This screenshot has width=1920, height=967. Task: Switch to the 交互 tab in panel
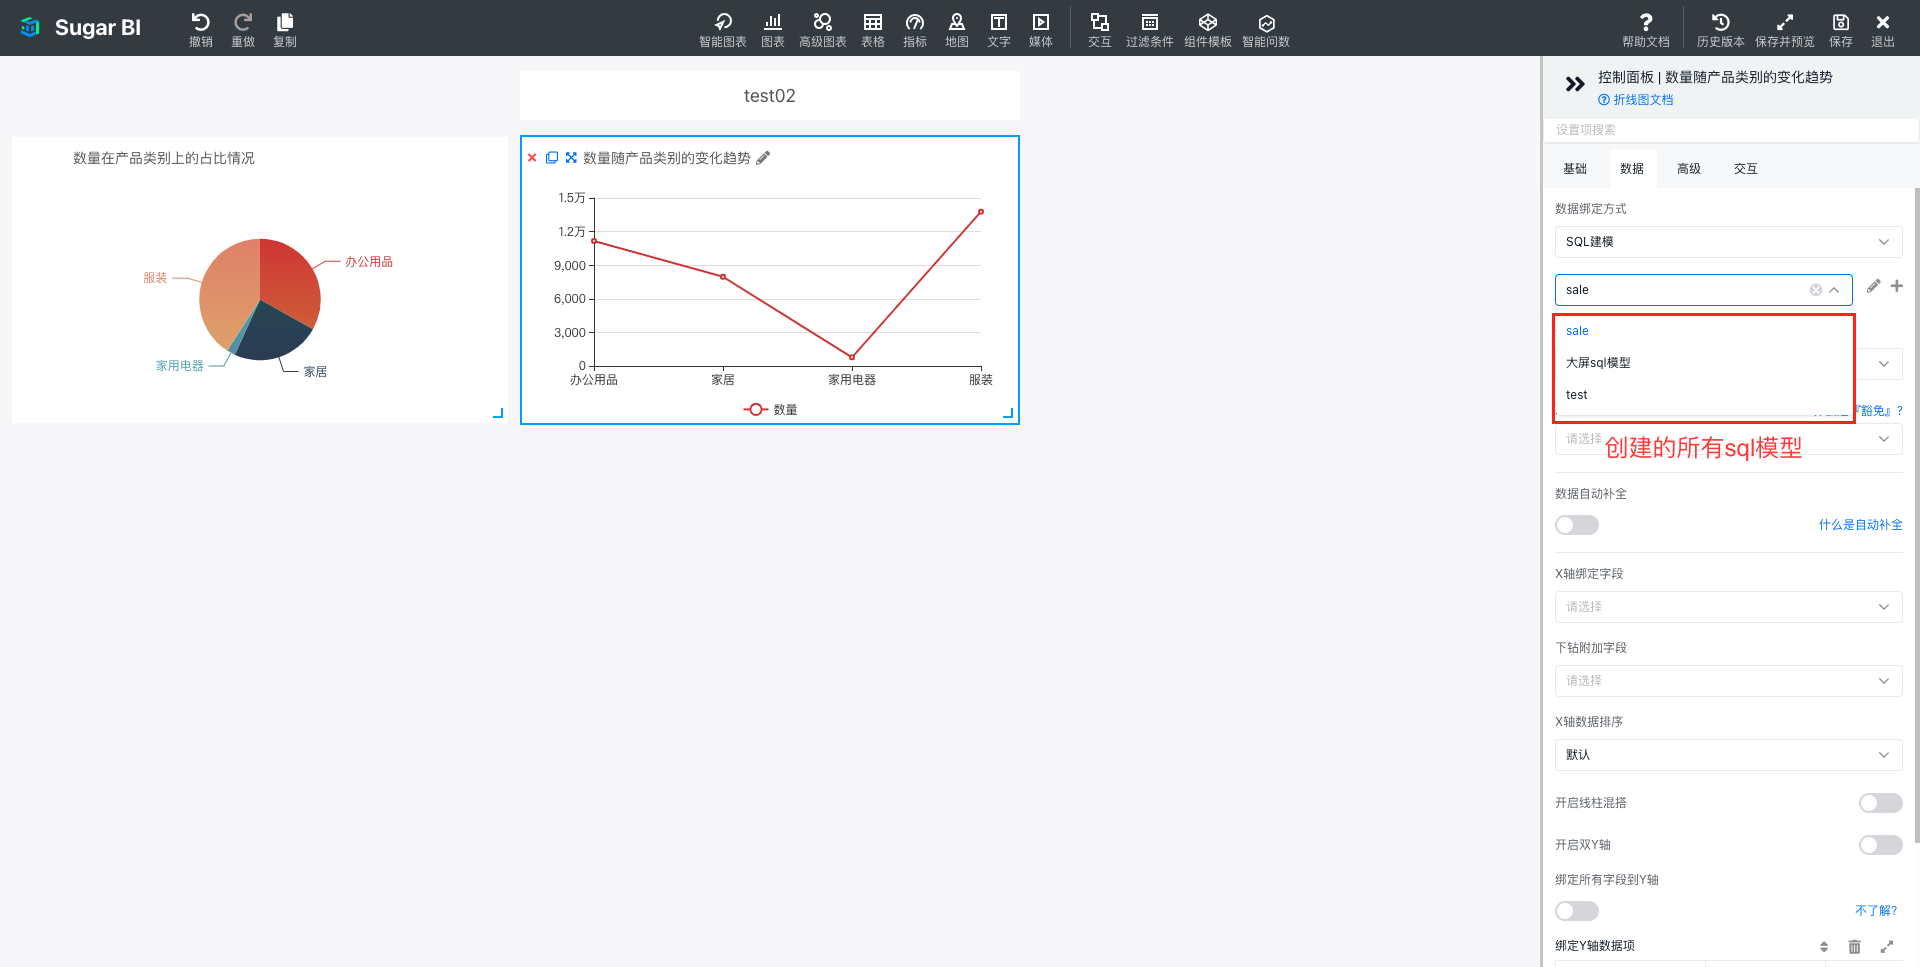click(x=1746, y=169)
